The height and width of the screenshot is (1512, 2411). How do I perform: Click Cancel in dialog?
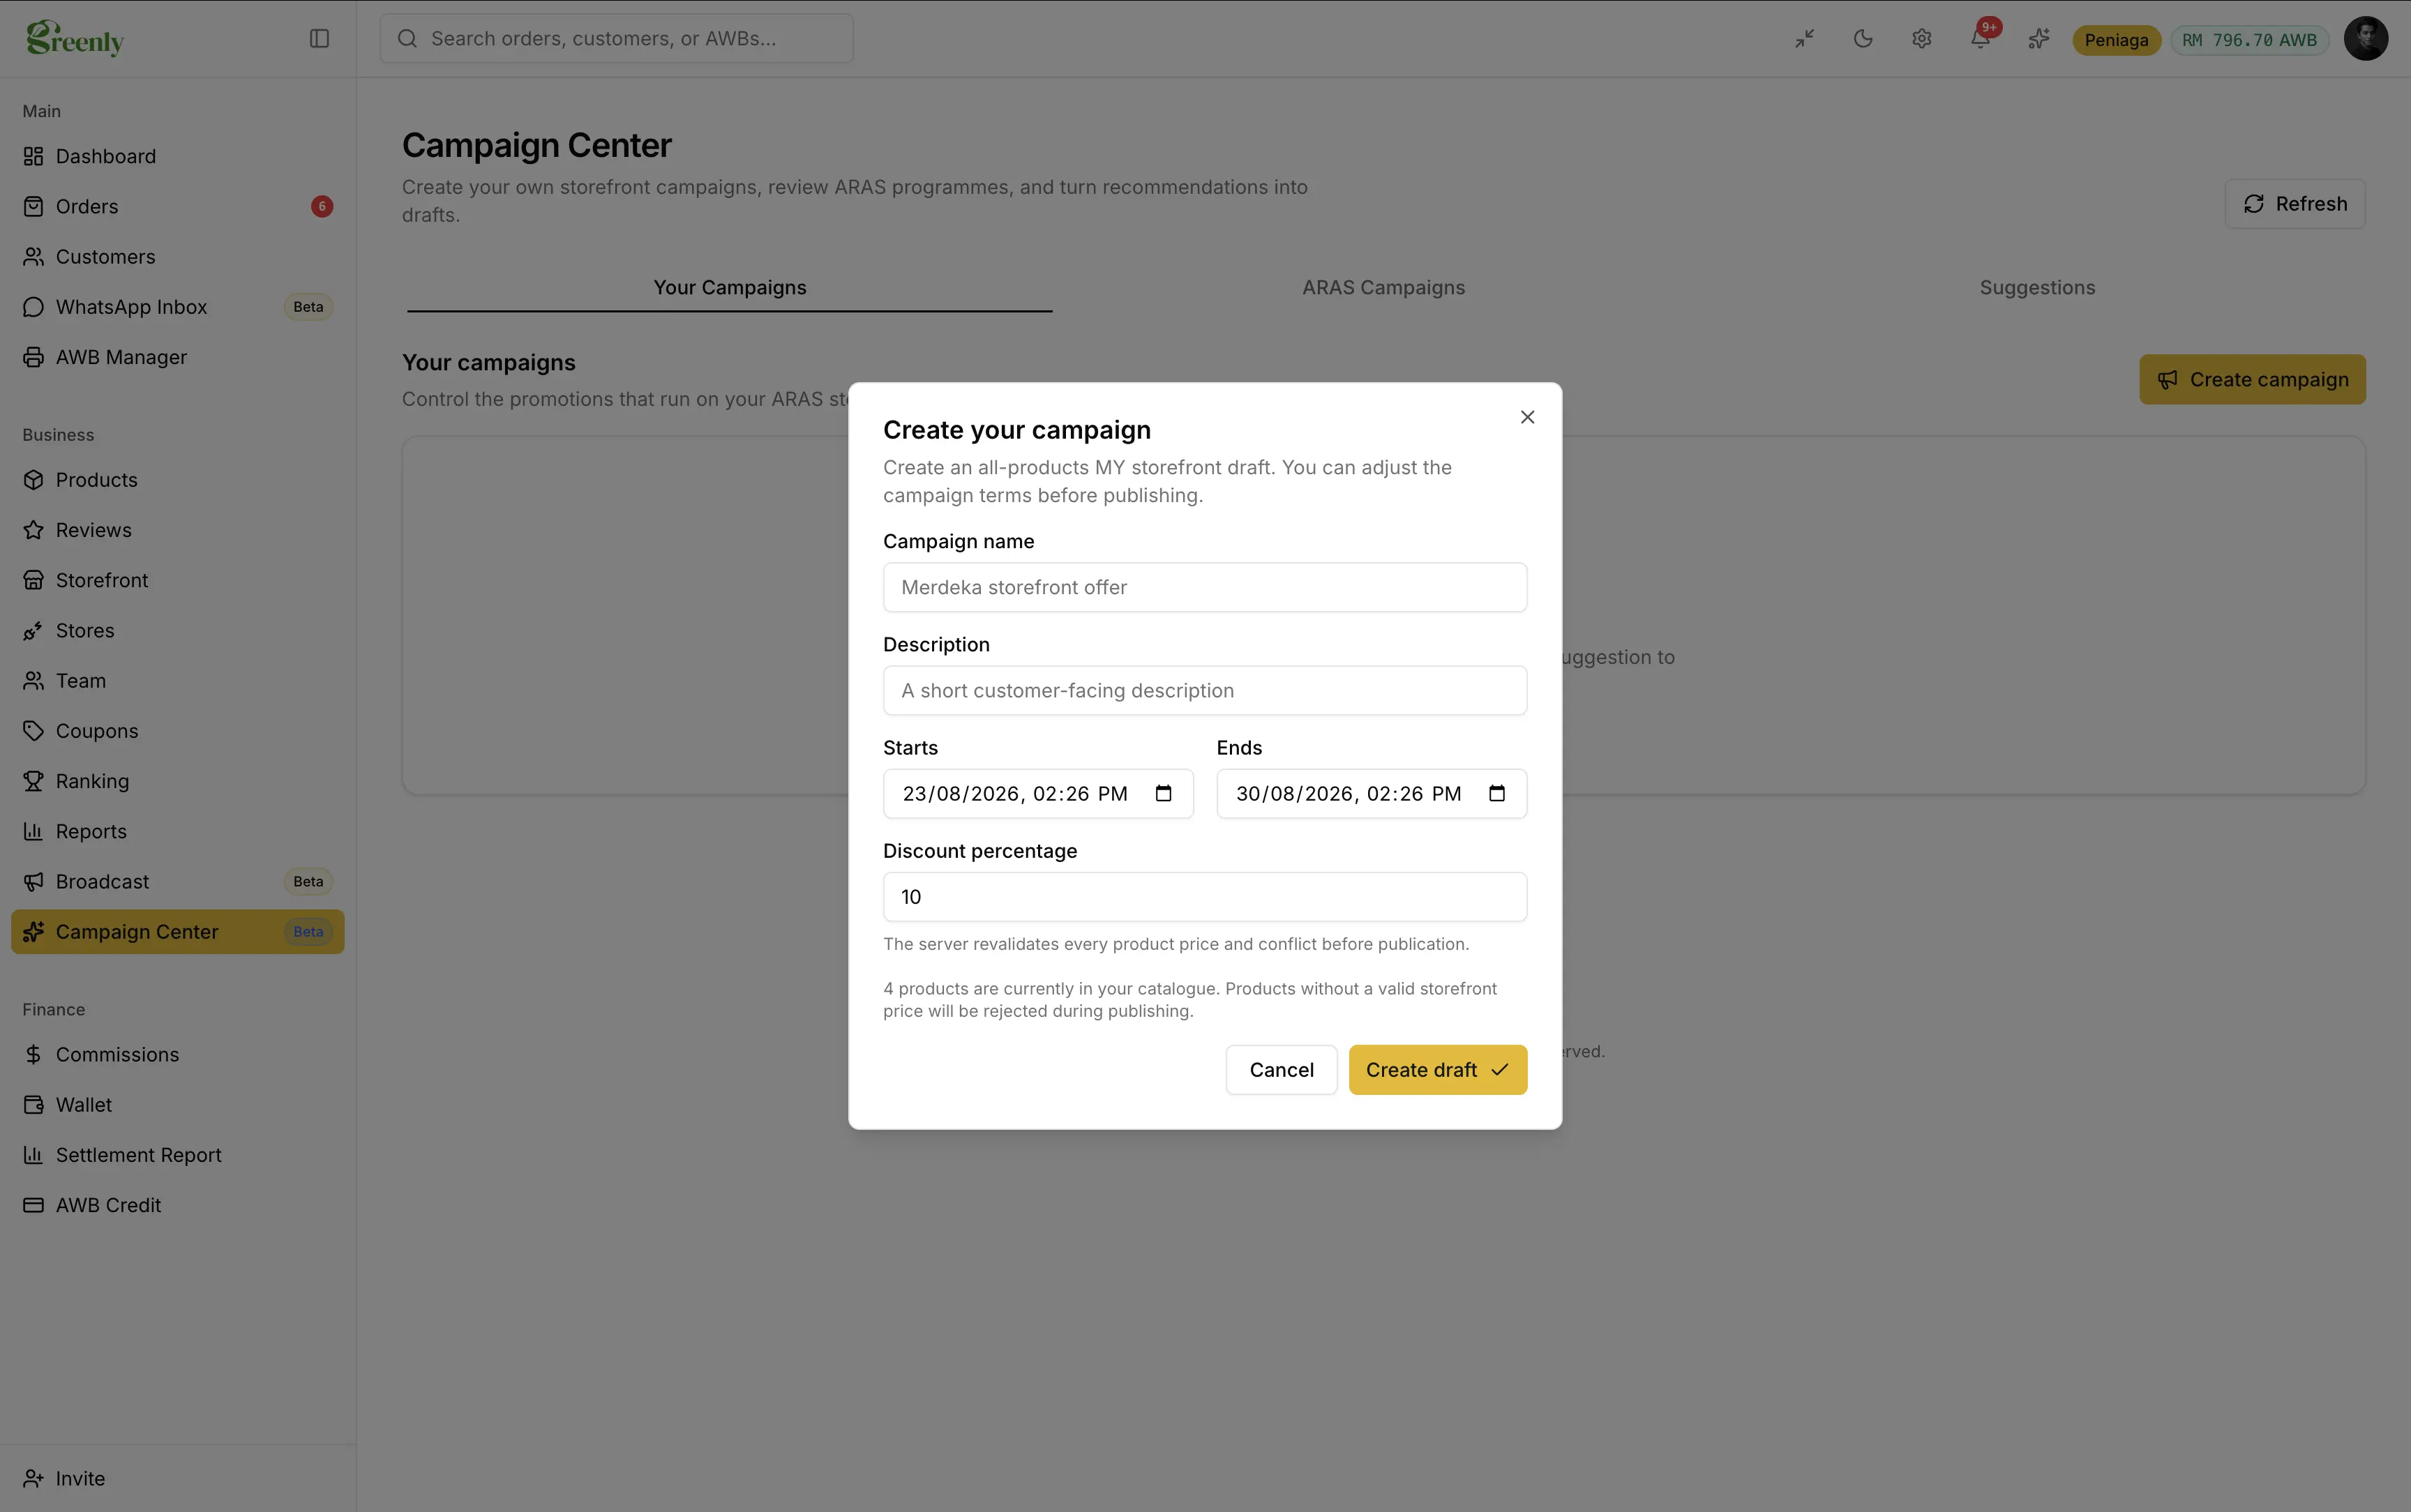(x=1281, y=1070)
